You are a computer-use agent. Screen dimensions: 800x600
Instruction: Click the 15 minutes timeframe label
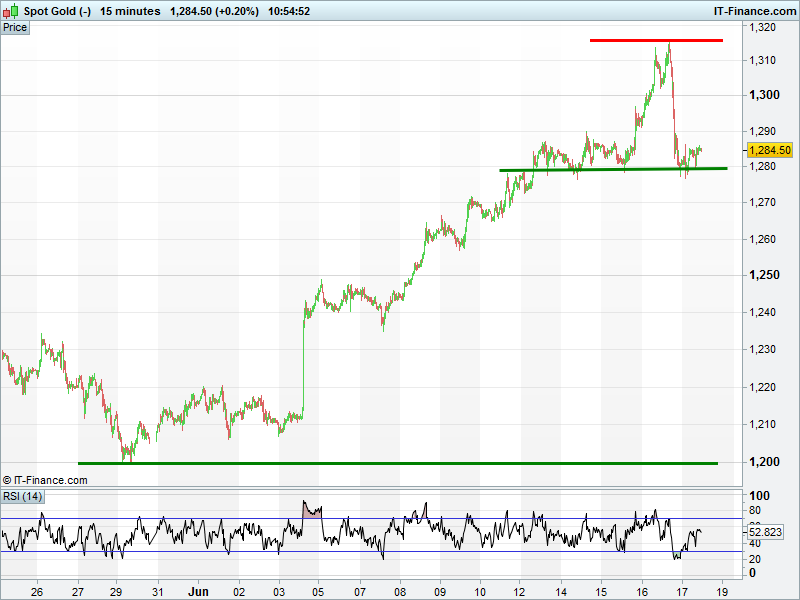pyautogui.click(x=130, y=11)
